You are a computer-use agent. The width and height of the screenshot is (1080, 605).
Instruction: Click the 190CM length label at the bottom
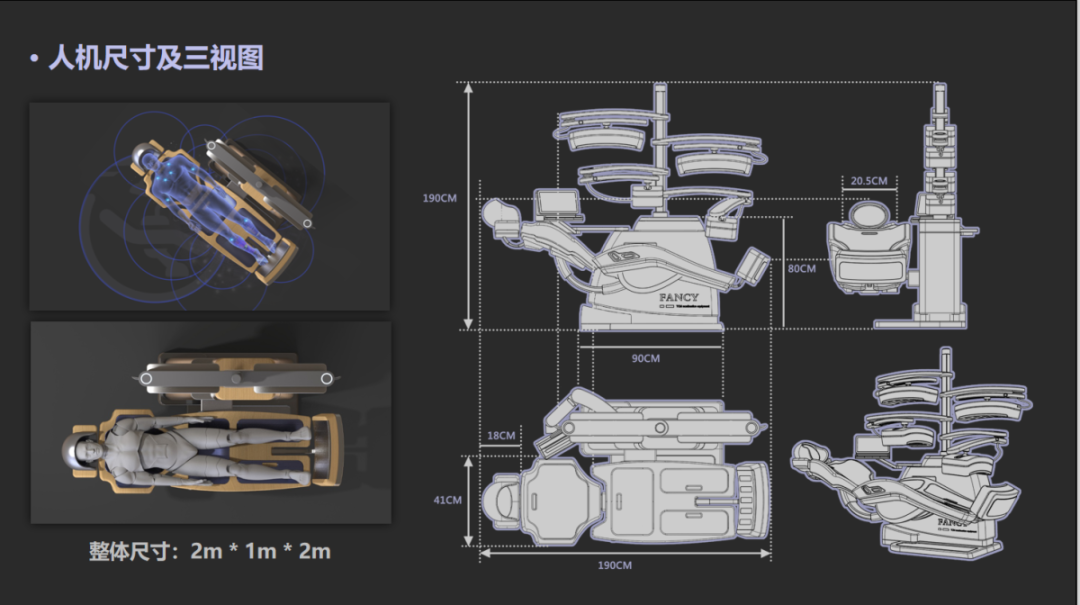point(615,566)
